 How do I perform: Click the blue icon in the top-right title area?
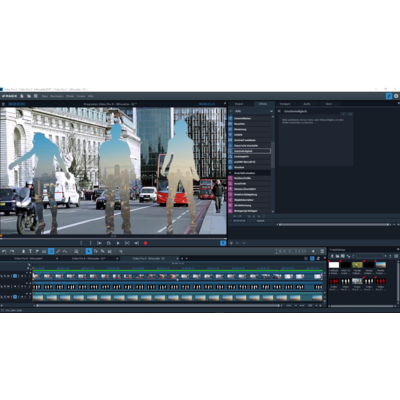point(389,96)
